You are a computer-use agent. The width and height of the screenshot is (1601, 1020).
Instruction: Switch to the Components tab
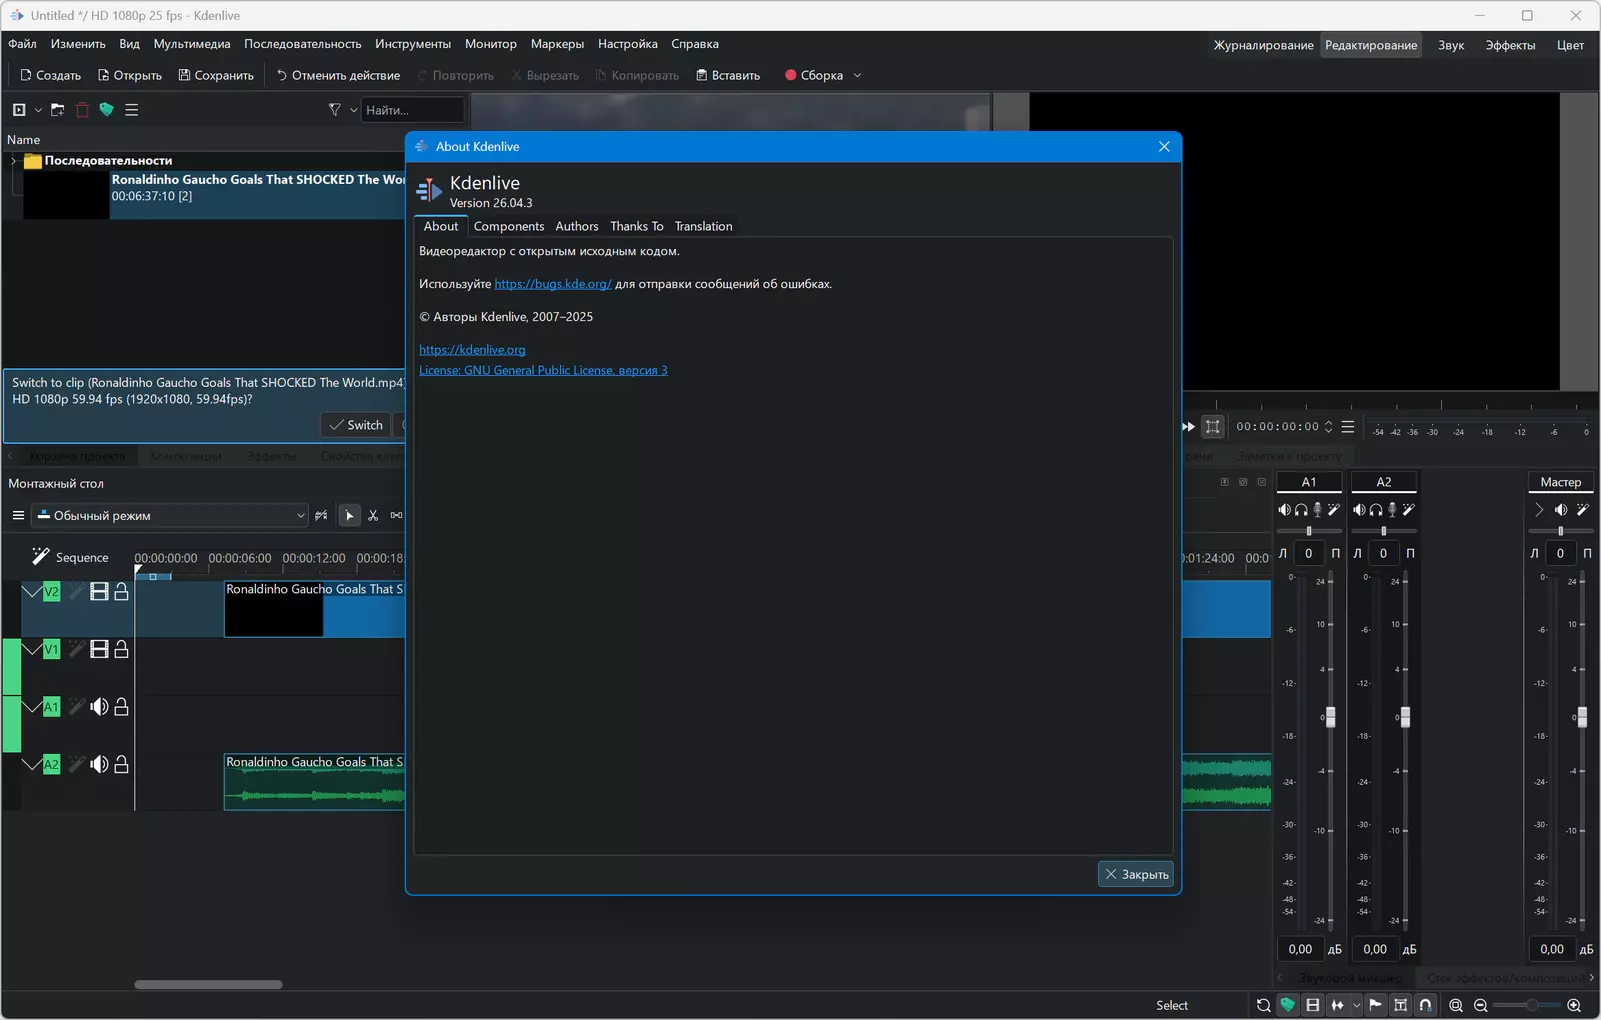point(509,227)
